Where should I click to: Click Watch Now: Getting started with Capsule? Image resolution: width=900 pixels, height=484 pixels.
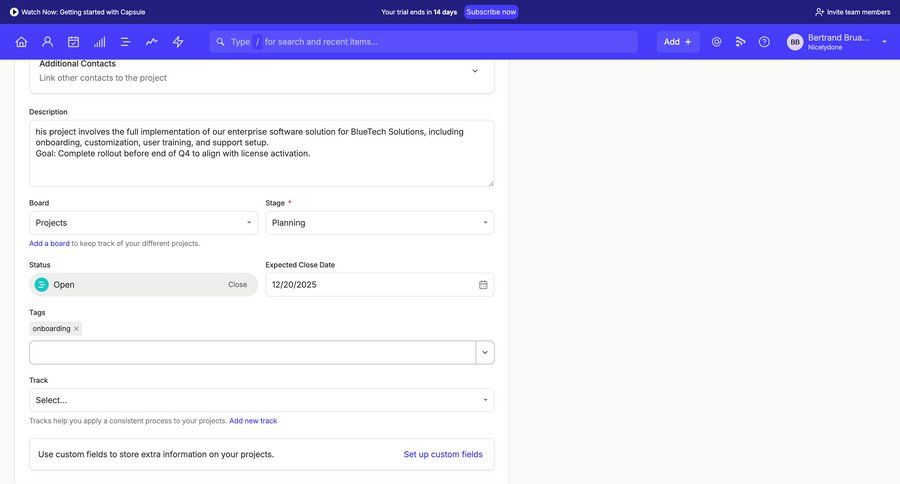(83, 12)
